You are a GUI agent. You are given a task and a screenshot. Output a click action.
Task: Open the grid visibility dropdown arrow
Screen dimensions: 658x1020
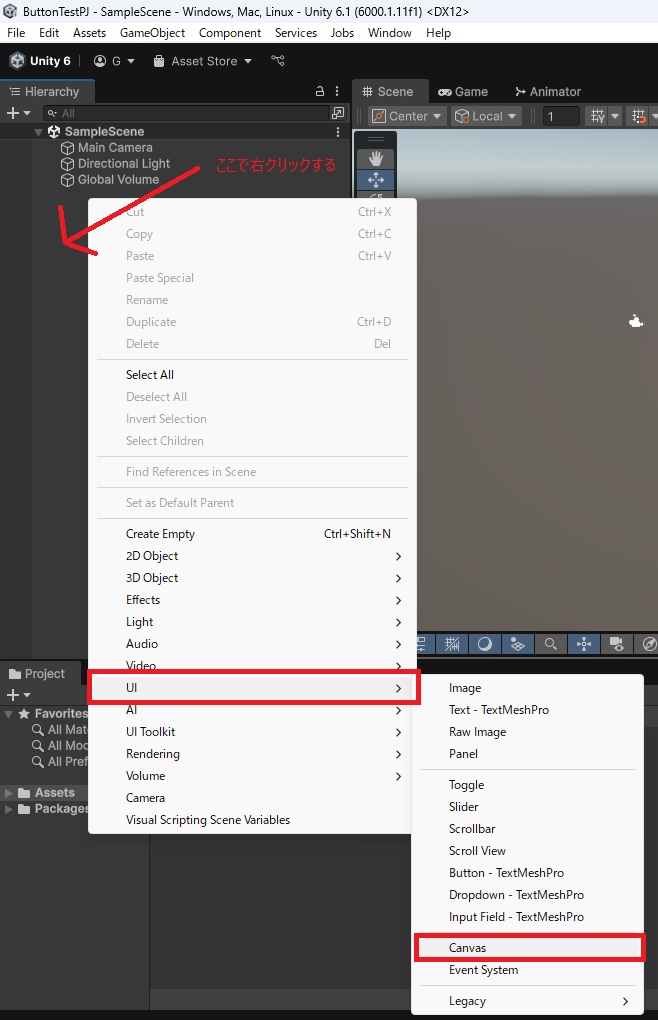614,116
